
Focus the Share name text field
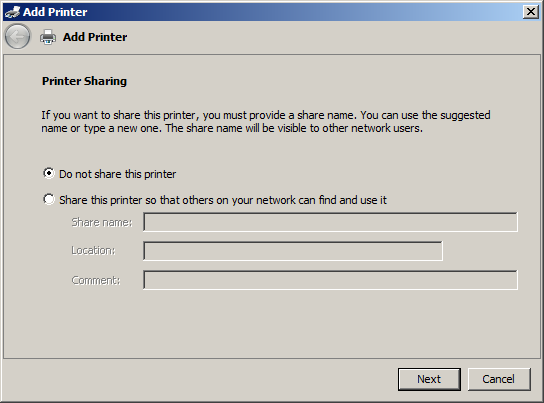330,222
